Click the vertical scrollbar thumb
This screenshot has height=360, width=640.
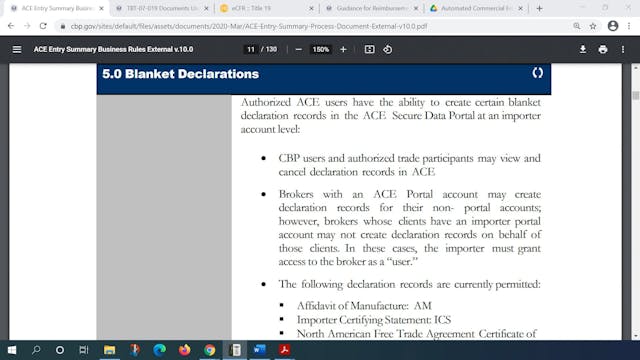point(636,96)
